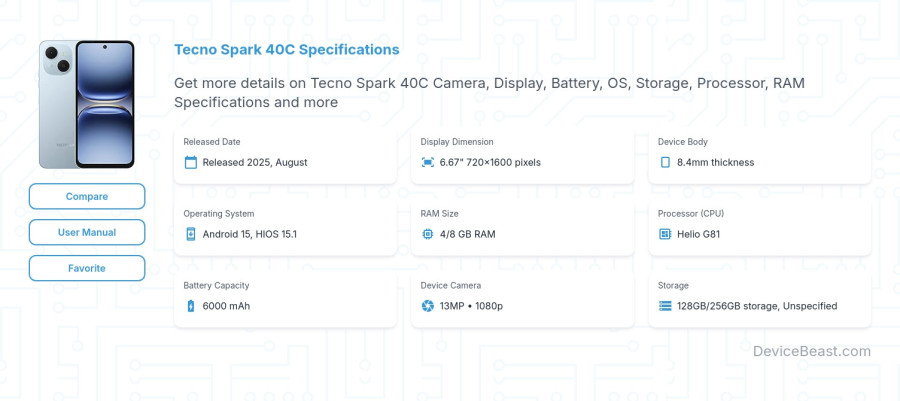900x401 pixels.
Task: Click the storage stack icon
Action: pos(665,306)
